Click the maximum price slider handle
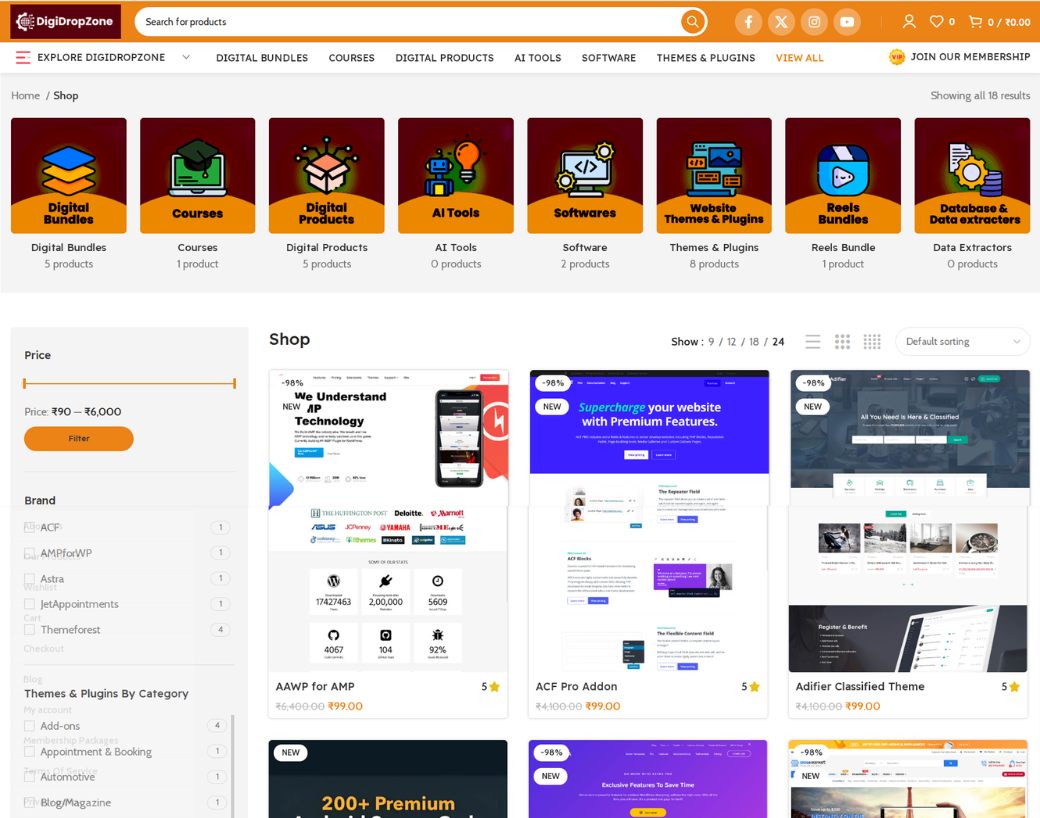Image resolution: width=1040 pixels, height=818 pixels. [x=234, y=383]
